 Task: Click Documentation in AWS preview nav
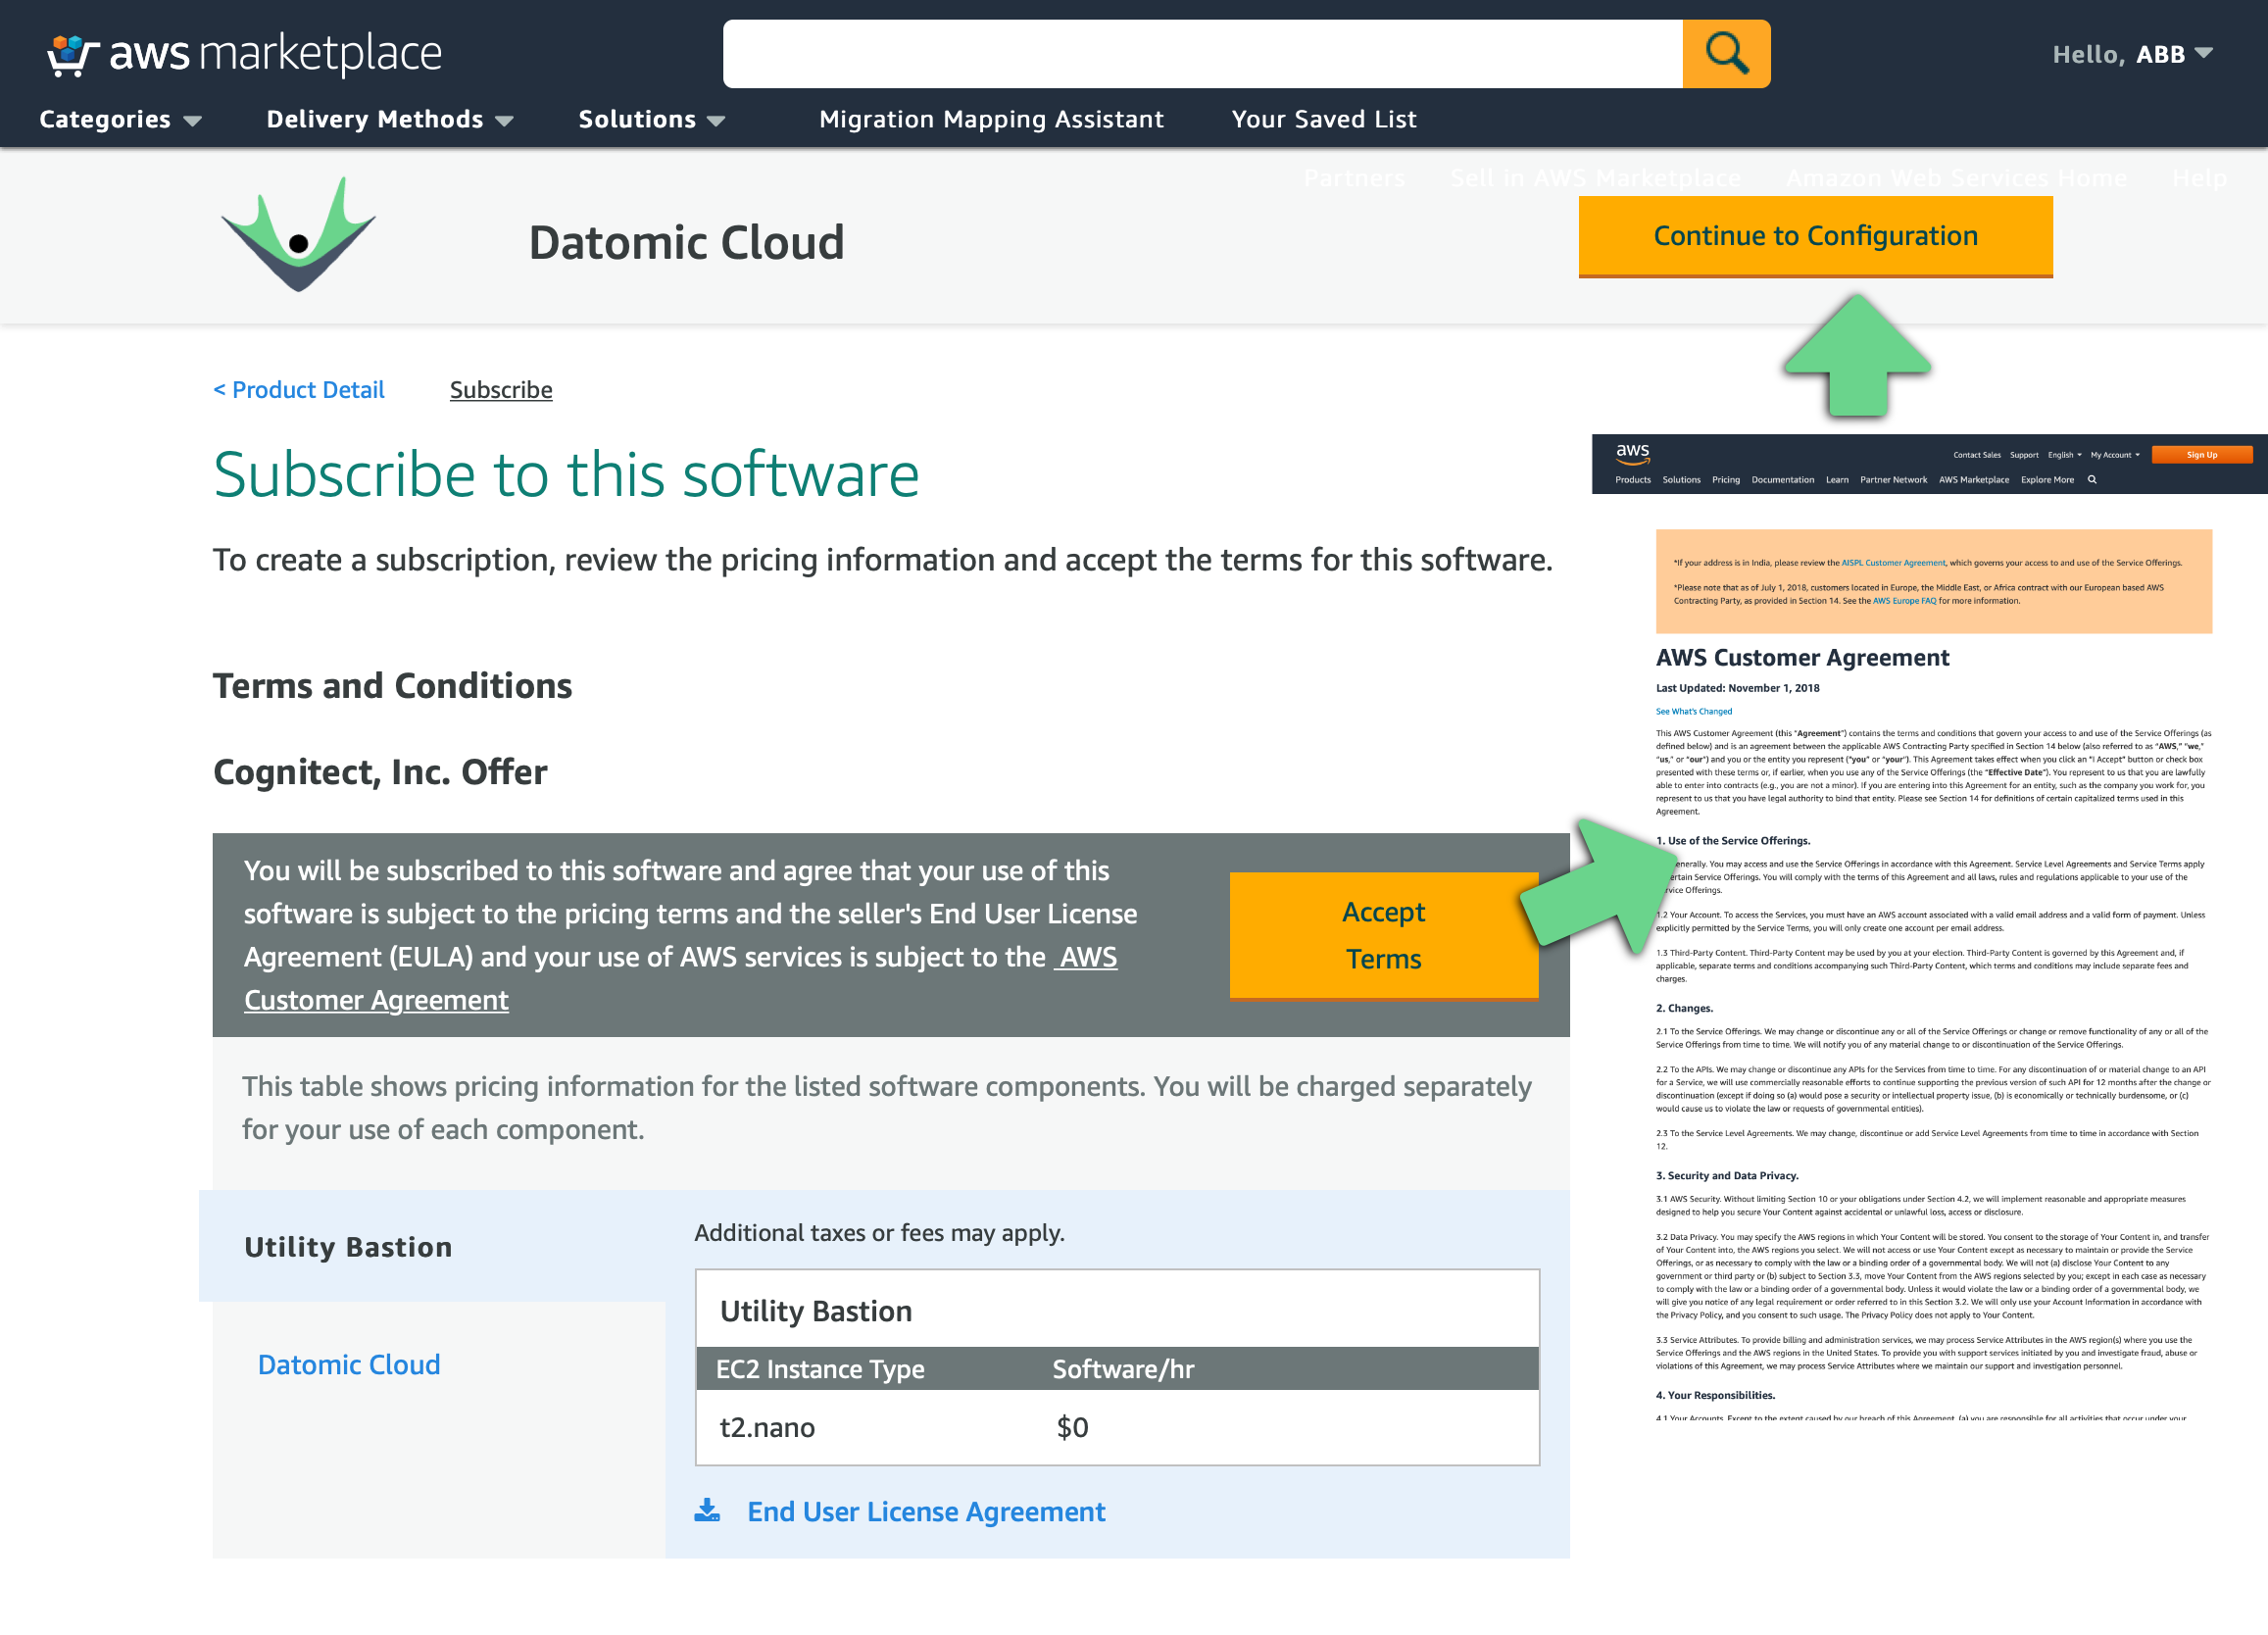(x=1782, y=480)
